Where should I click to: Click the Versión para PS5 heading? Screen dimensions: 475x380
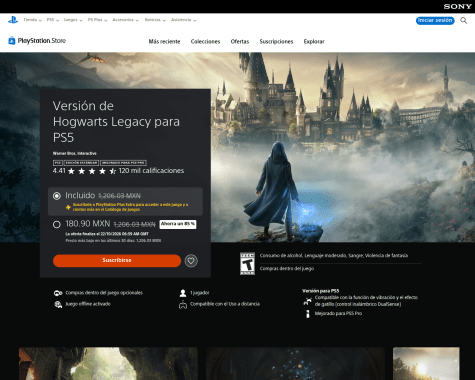[x=320, y=291]
